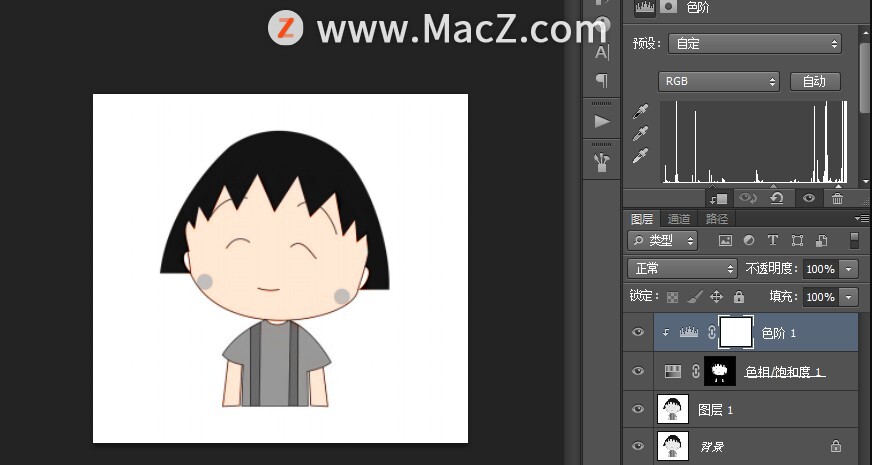Click the properties panel scrollbar thumb
This screenshot has height=465, width=872.
click(865, 78)
